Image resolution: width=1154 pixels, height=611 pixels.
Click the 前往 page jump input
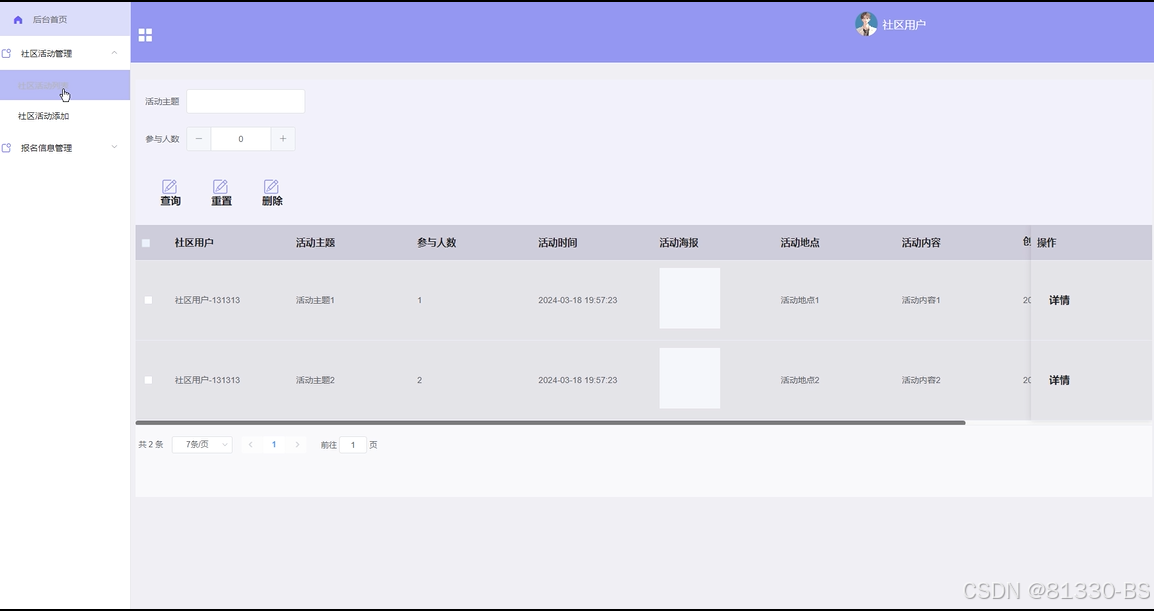click(x=353, y=445)
